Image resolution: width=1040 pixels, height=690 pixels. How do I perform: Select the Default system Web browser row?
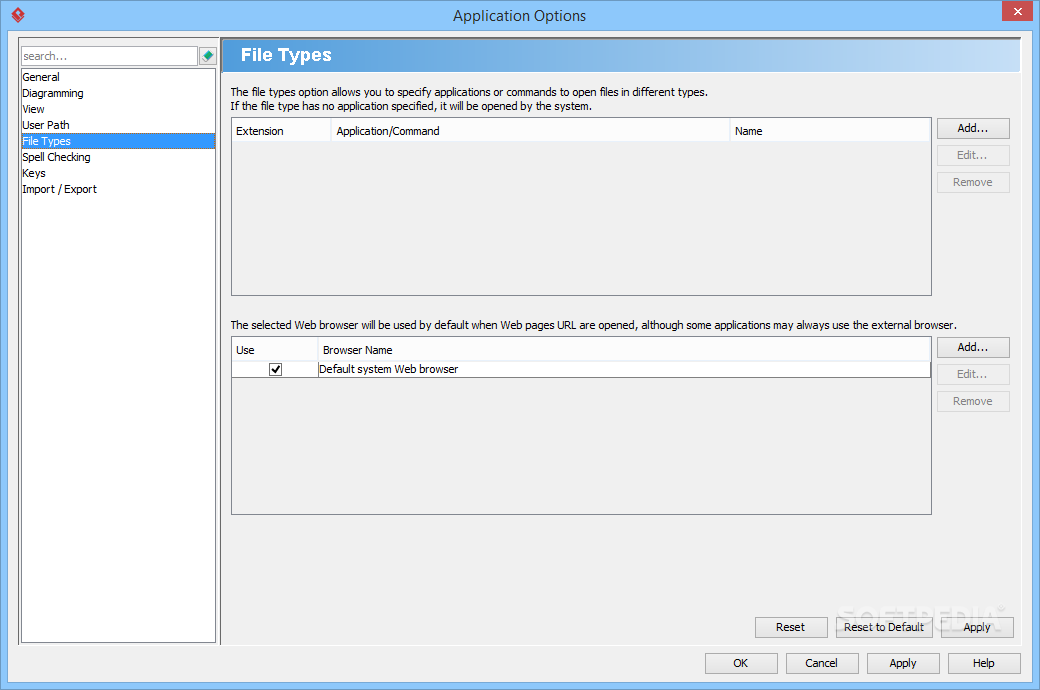(581, 370)
